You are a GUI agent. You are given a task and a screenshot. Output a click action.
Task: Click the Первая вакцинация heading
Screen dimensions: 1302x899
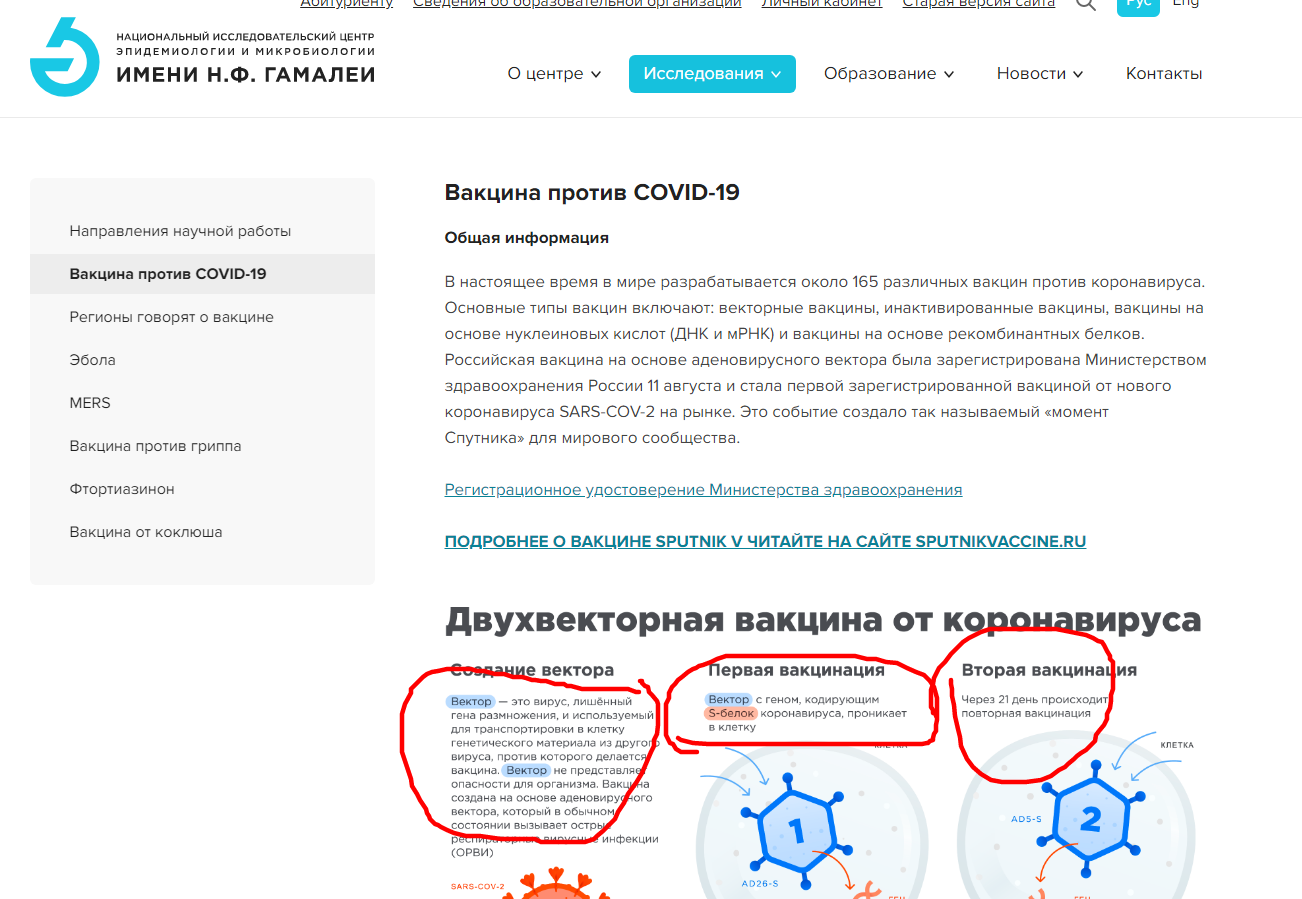[796, 670]
